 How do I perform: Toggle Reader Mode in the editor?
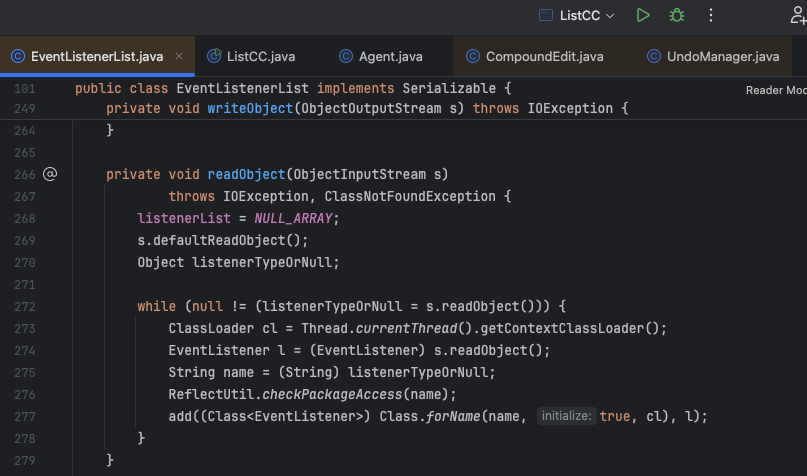(x=775, y=90)
